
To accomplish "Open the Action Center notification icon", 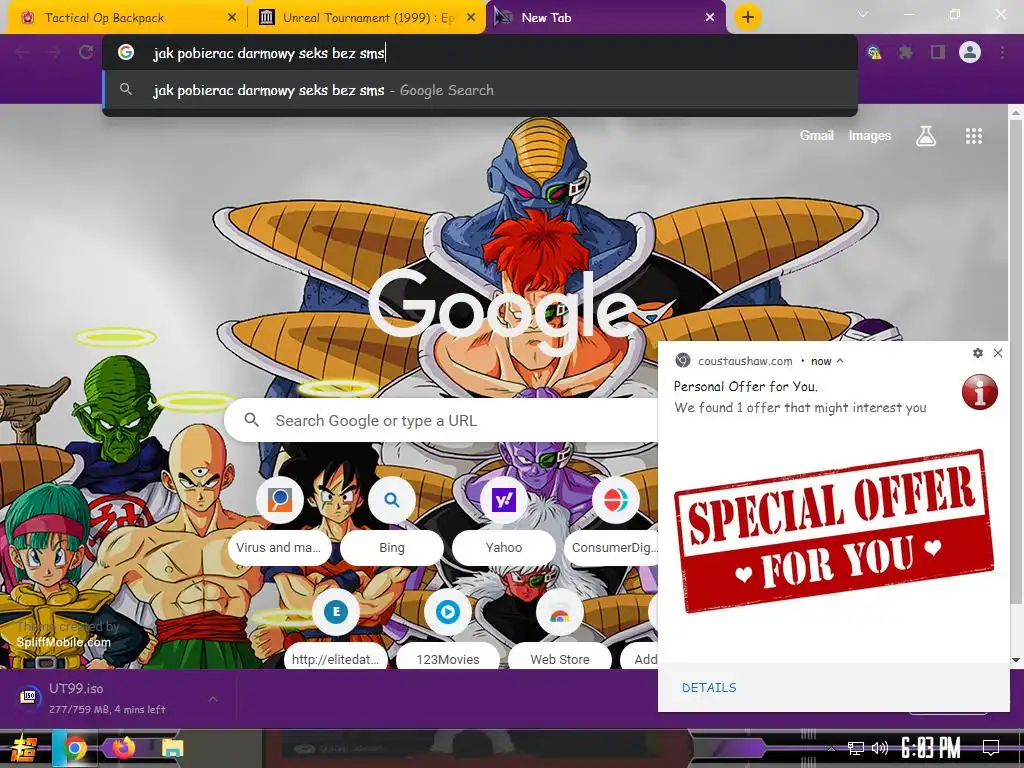I will 991,748.
